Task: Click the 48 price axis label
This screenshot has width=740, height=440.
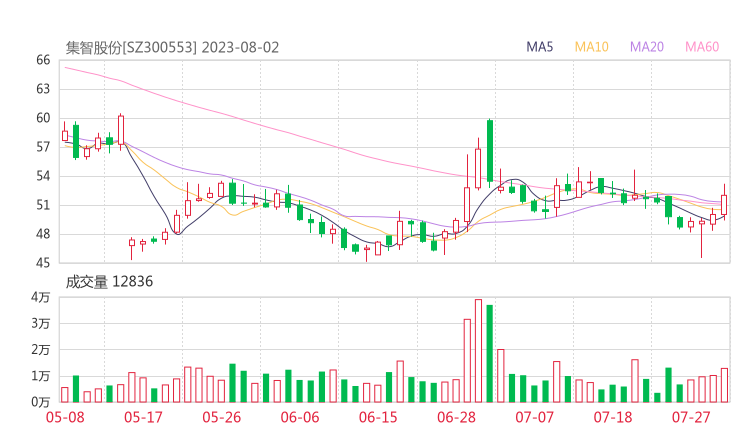Action: click(x=43, y=234)
